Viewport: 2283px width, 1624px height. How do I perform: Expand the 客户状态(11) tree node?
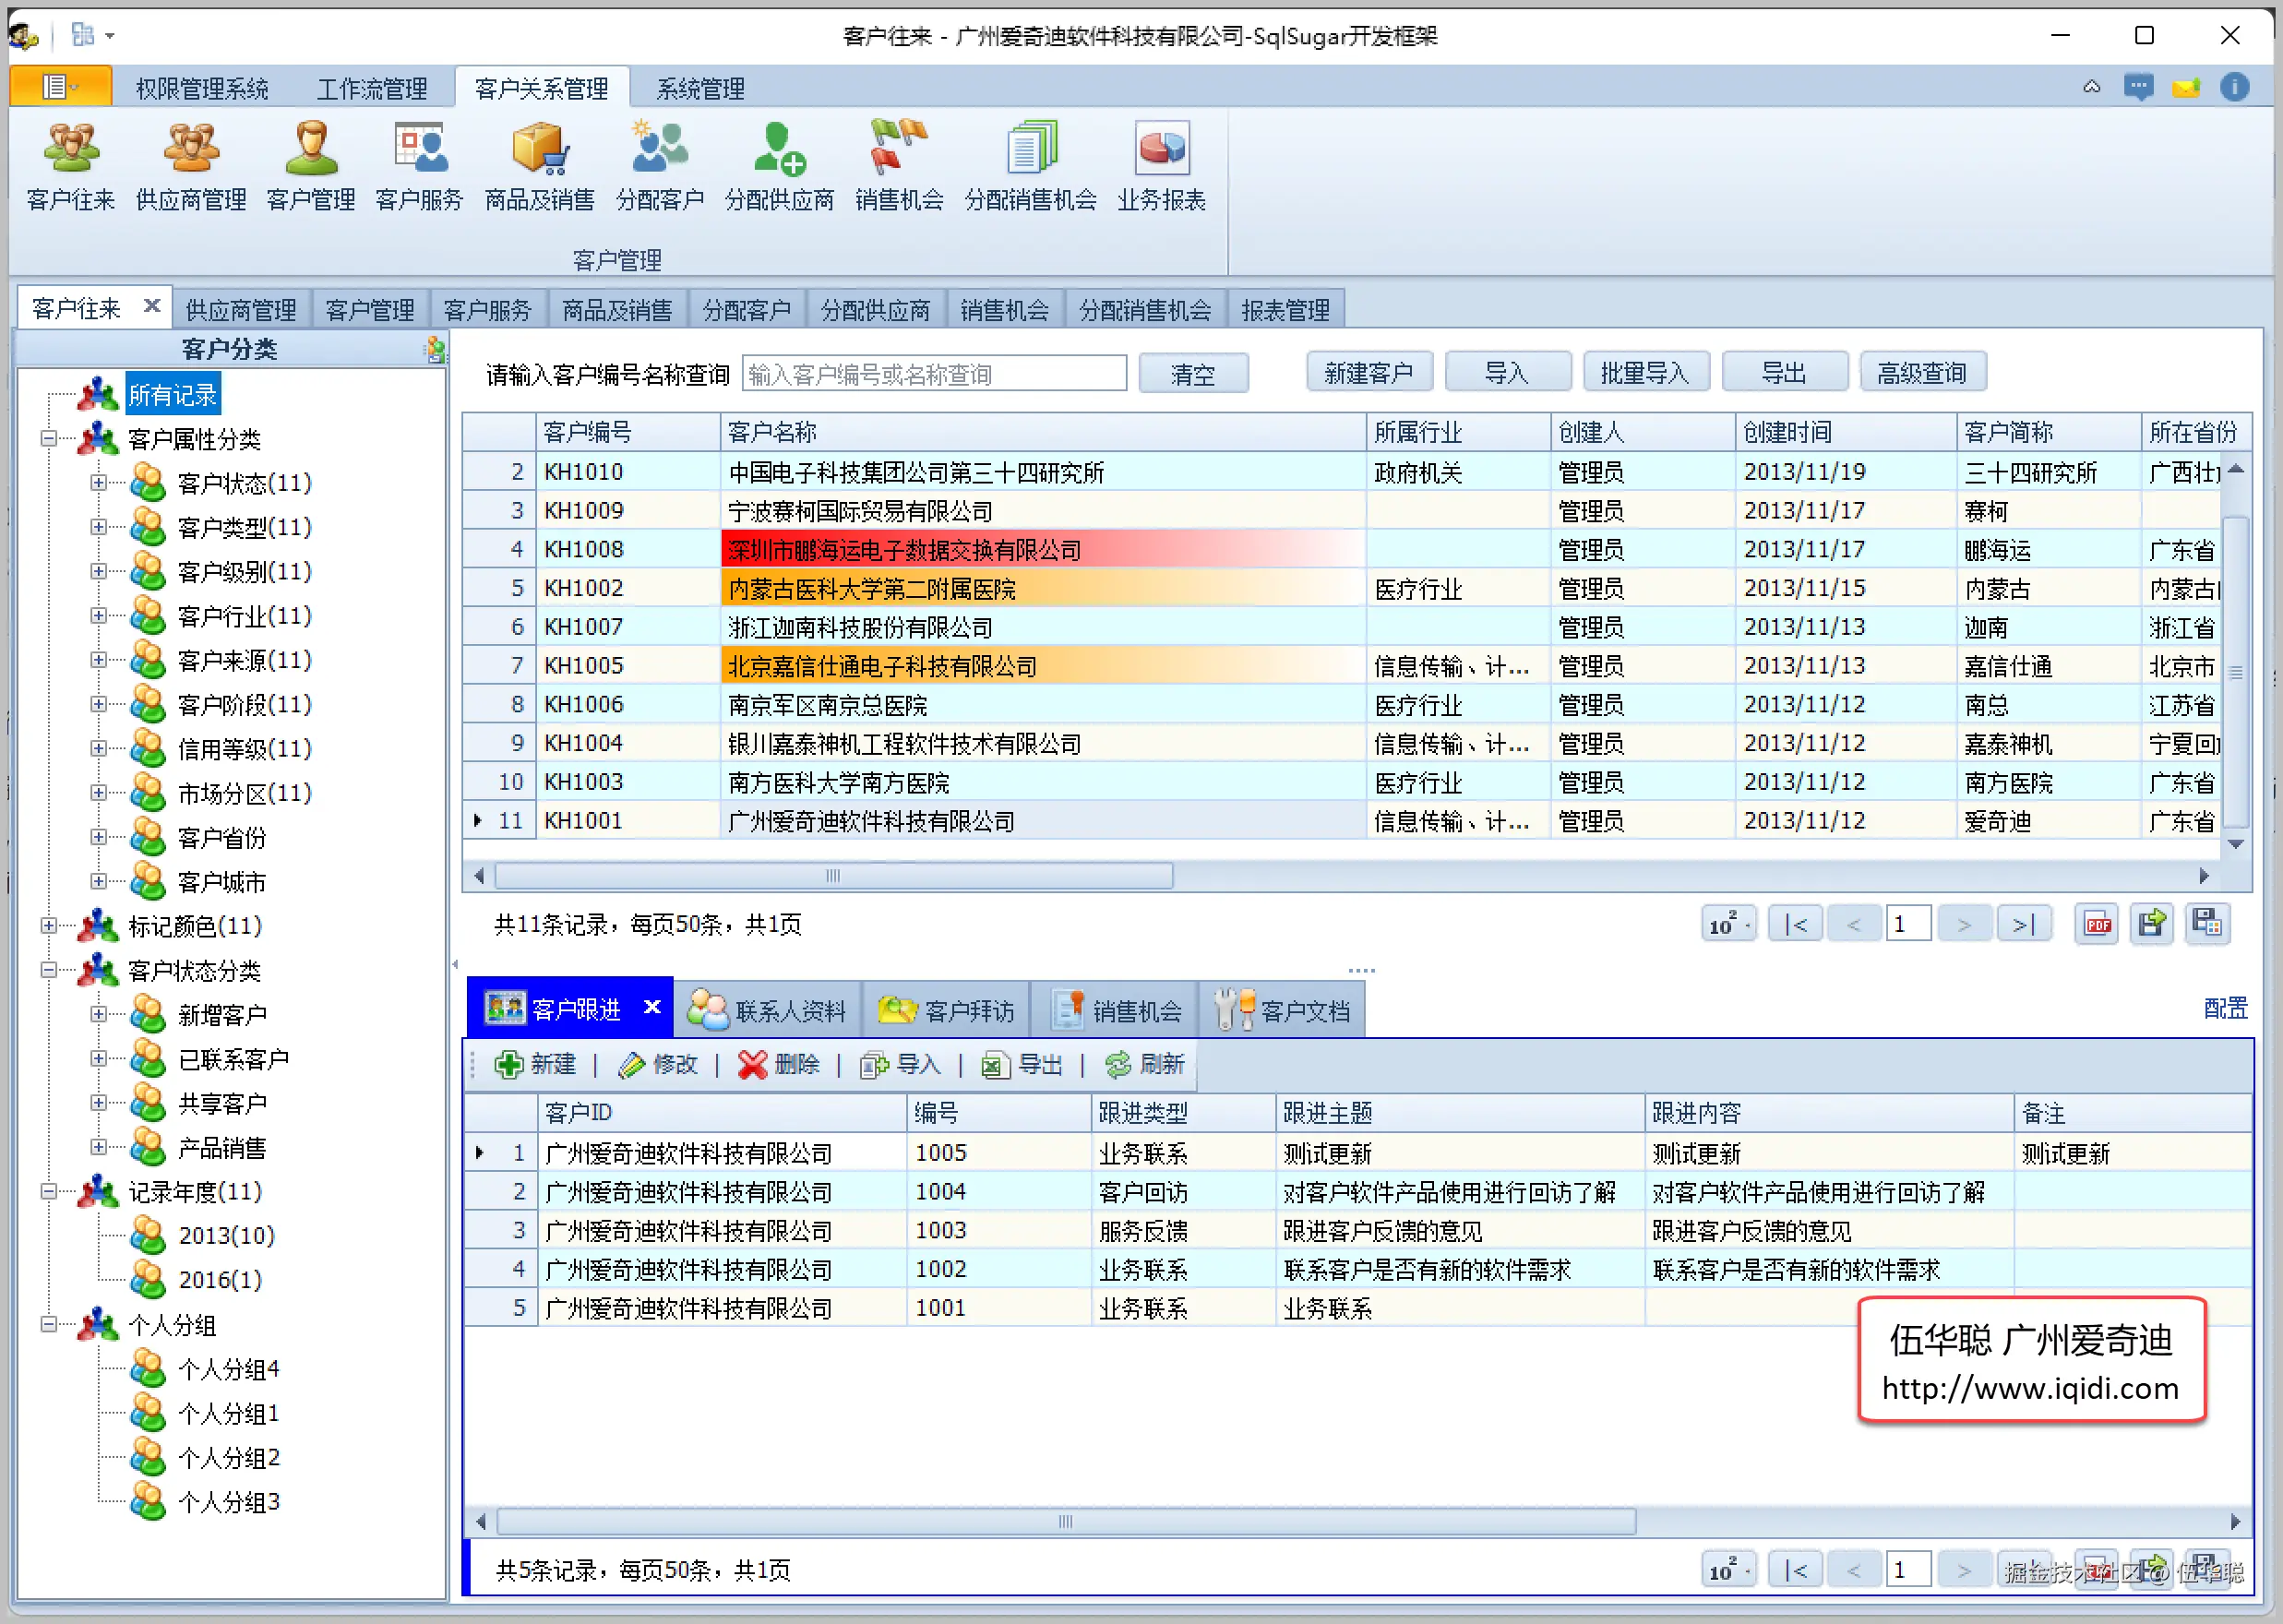tap(98, 483)
